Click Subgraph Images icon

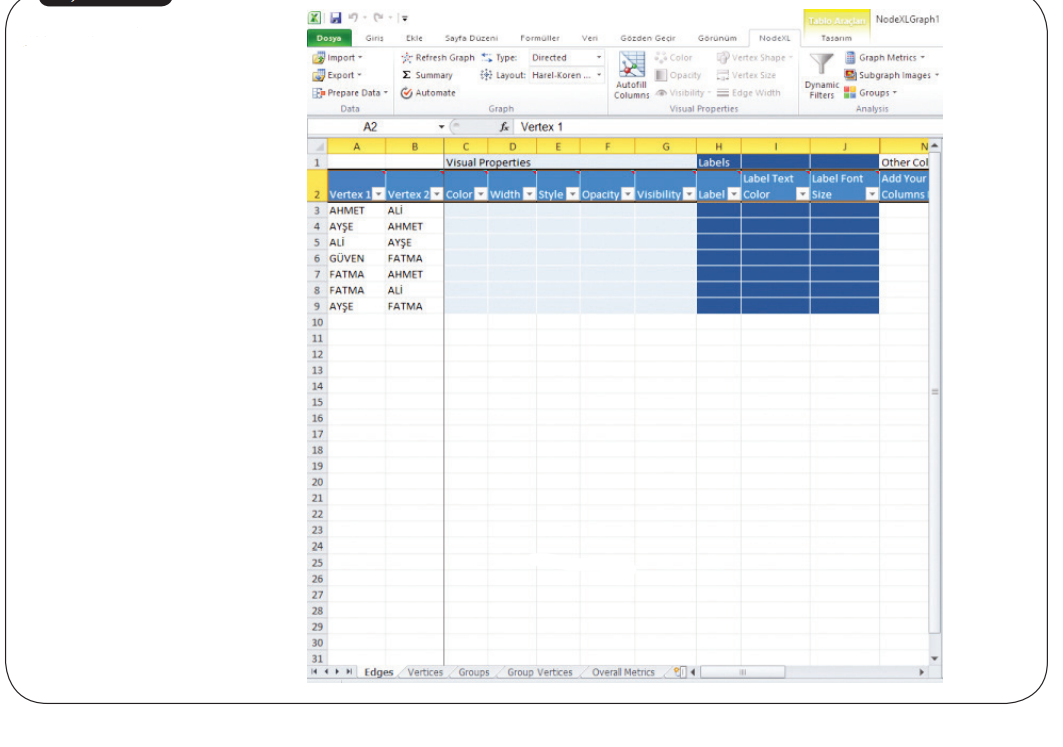[851, 75]
